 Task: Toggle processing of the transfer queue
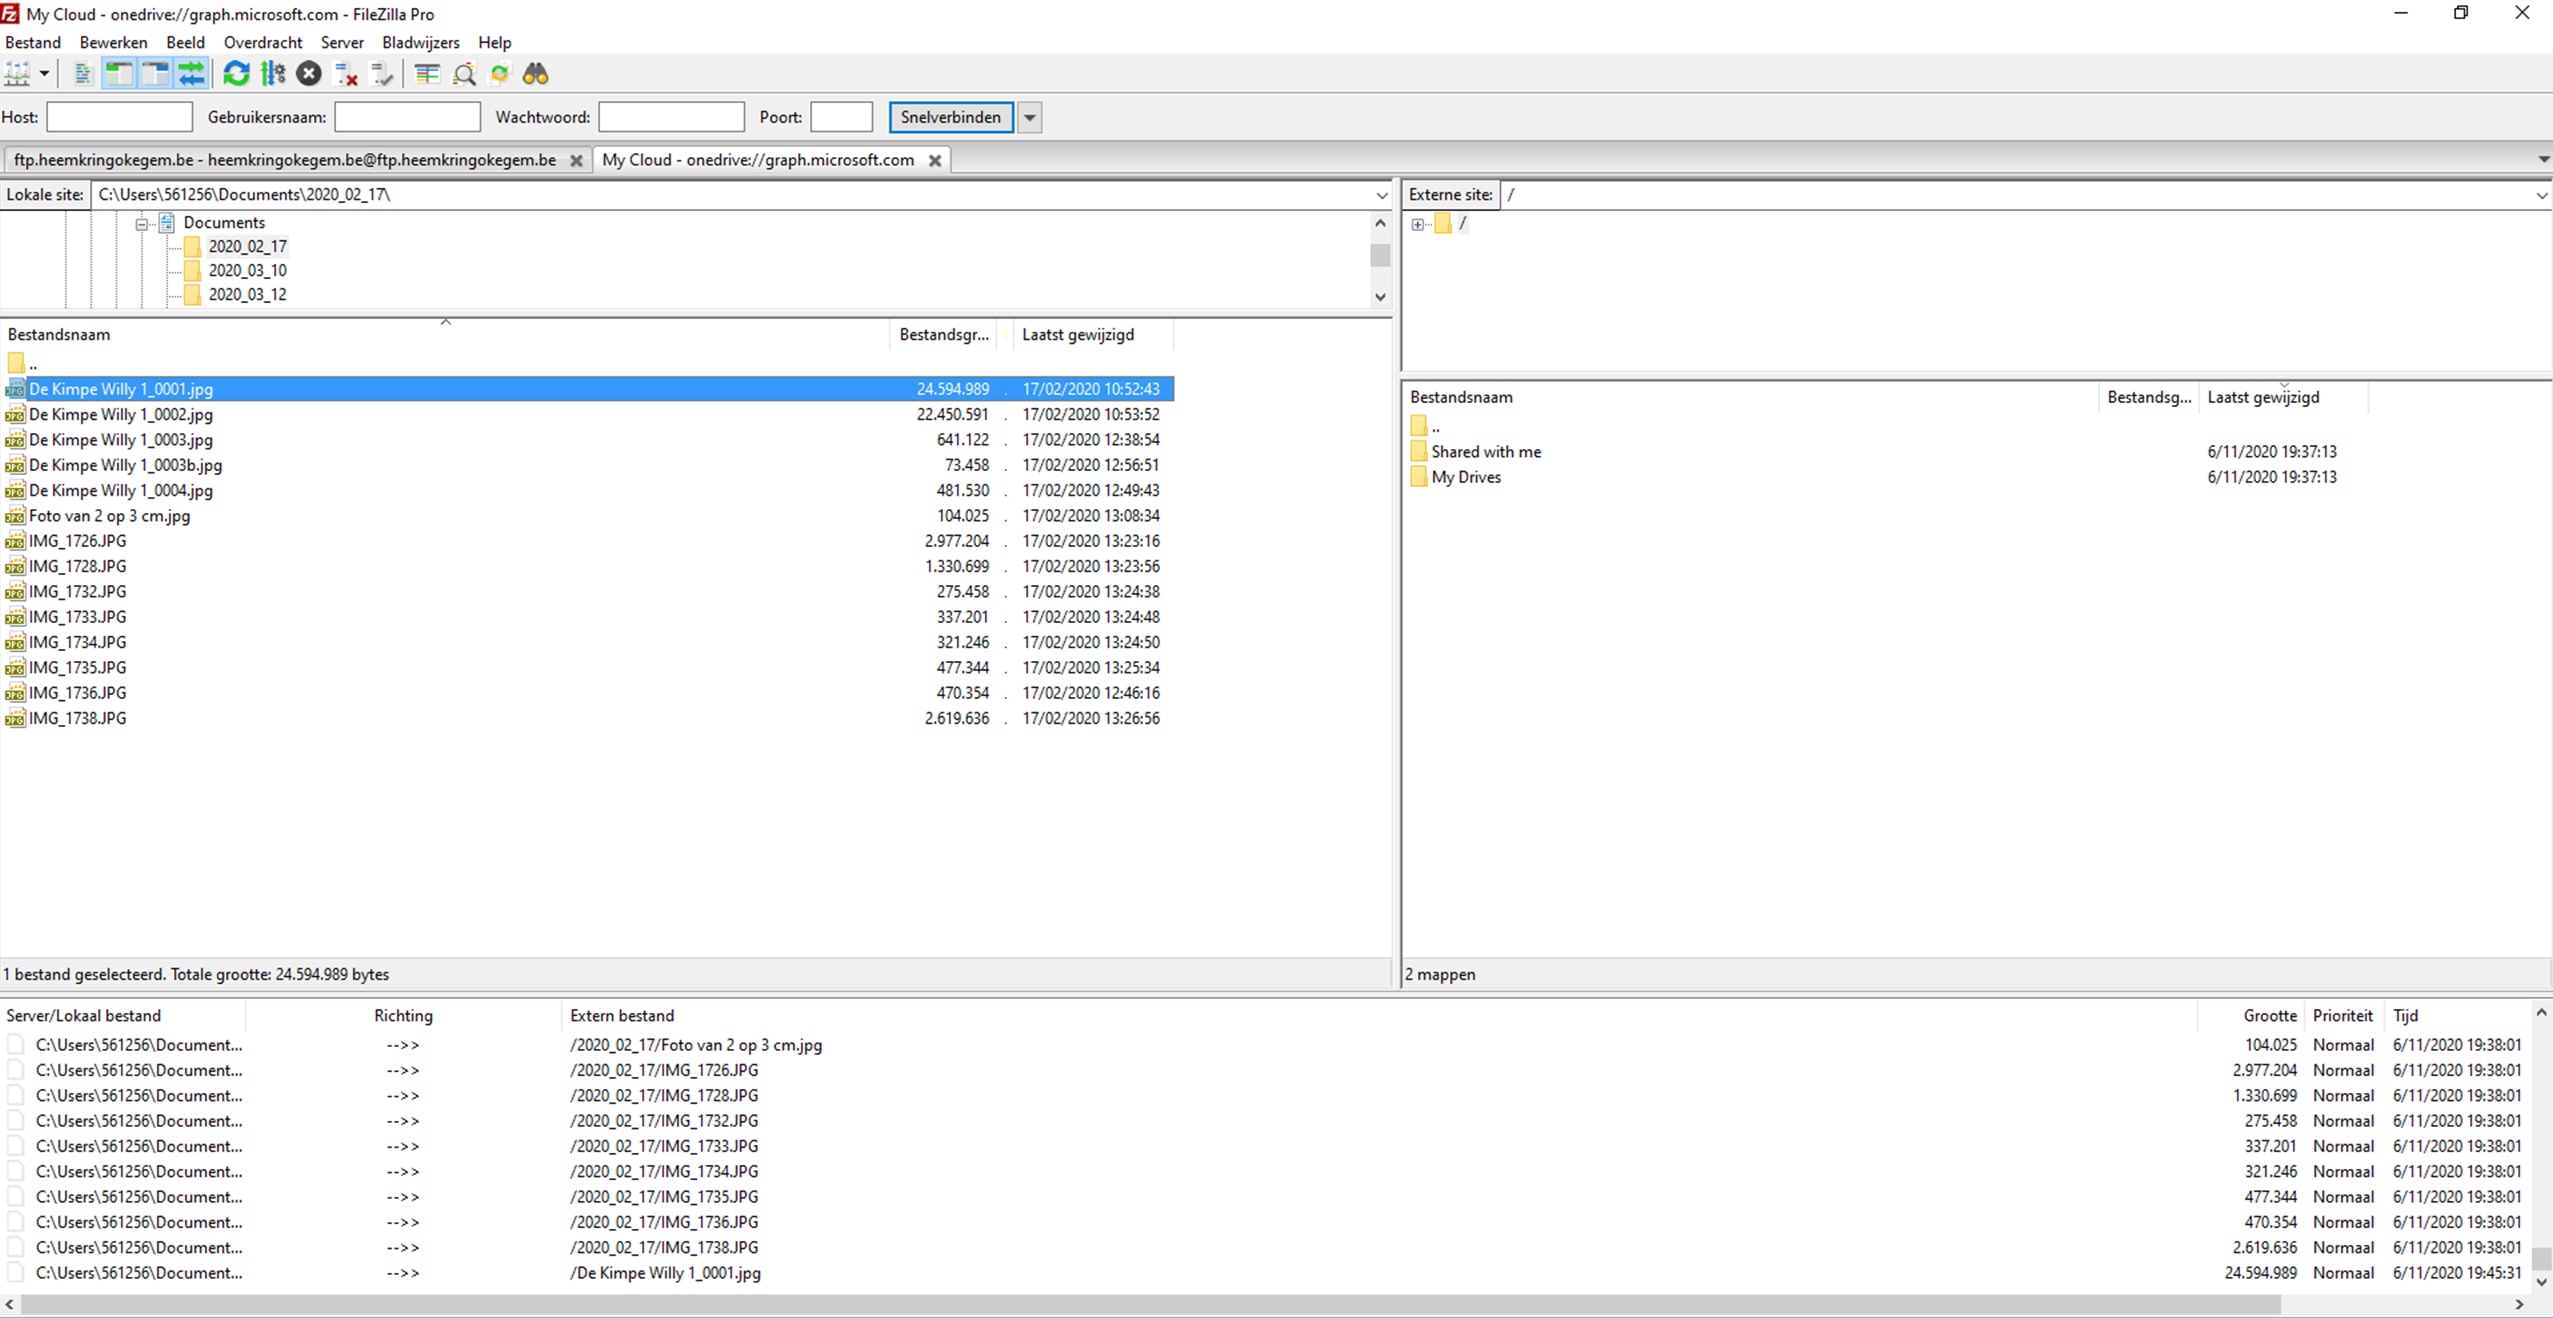click(272, 74)
